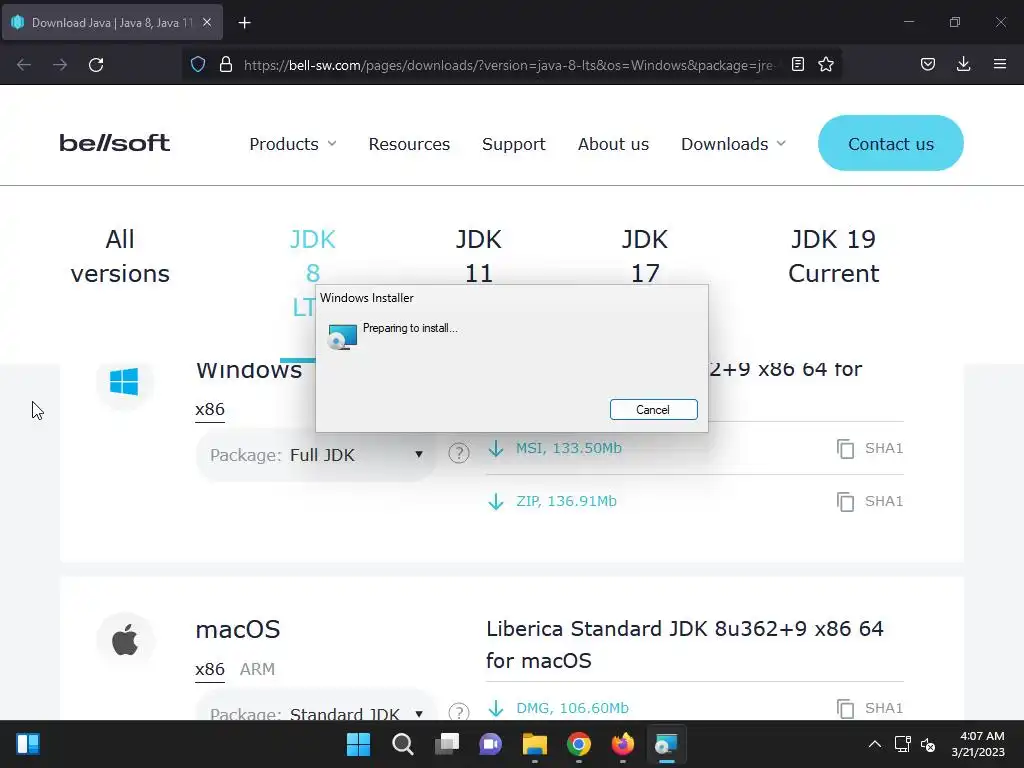
Task: Switch to the JDK 19 Current tab
Action: tap(833, 256)
